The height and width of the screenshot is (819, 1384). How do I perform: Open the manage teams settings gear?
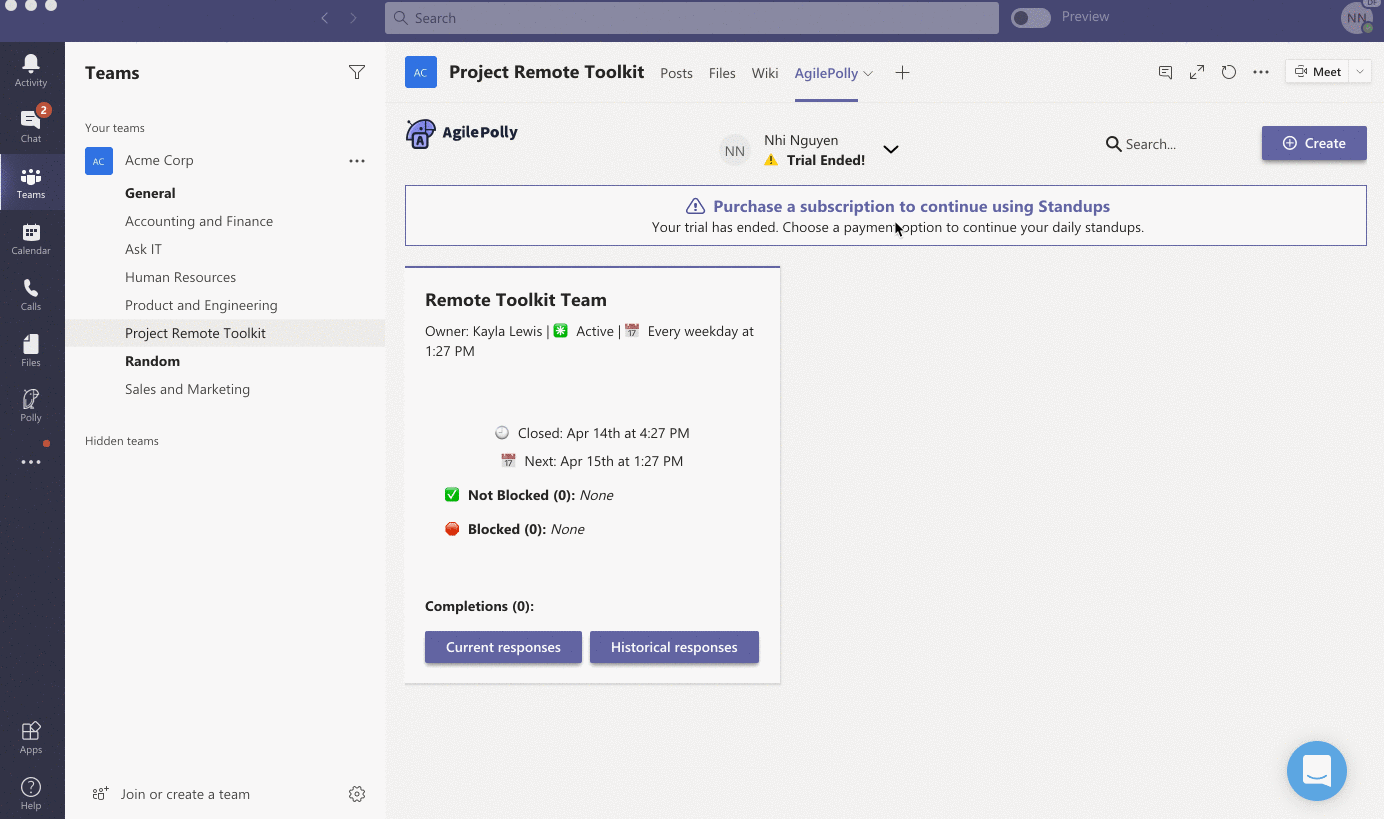[x=357, y=794]
